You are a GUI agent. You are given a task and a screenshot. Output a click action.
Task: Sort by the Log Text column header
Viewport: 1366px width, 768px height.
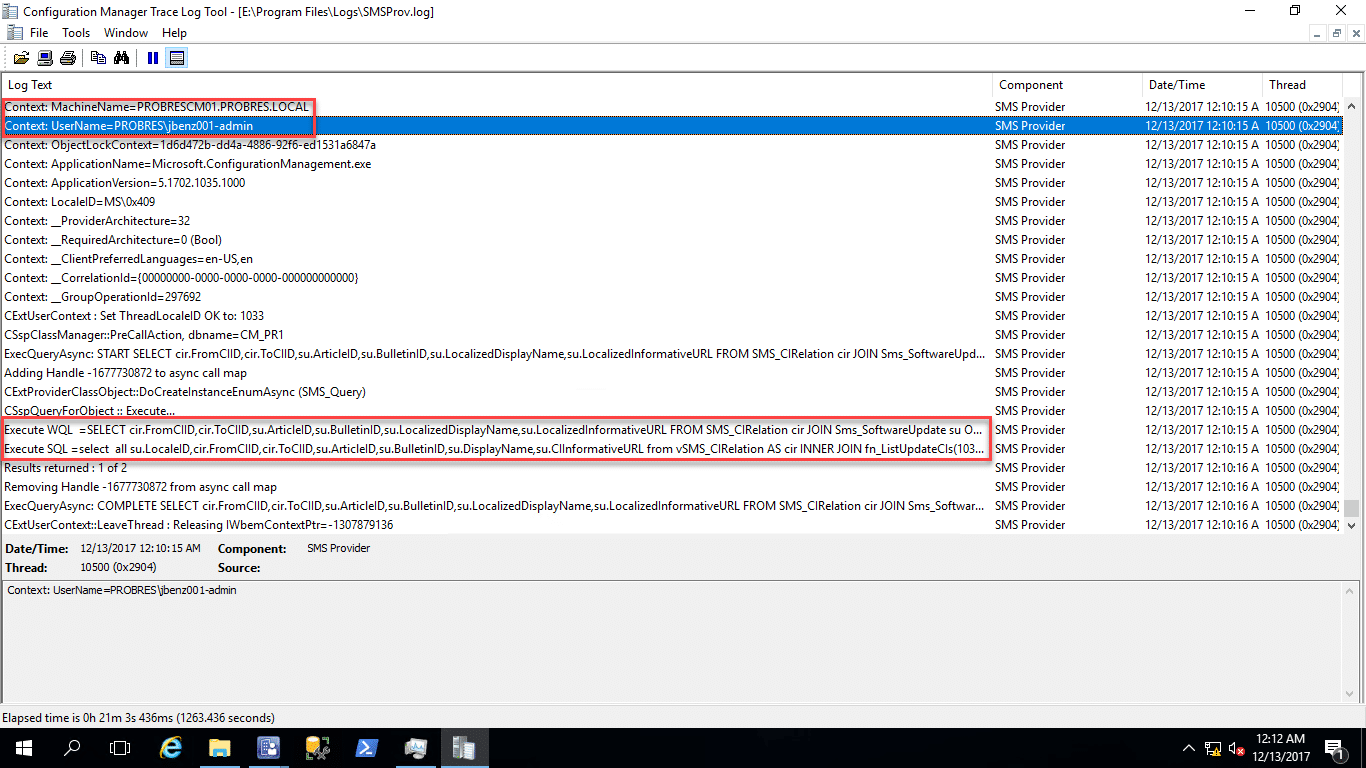pos(497,85)
